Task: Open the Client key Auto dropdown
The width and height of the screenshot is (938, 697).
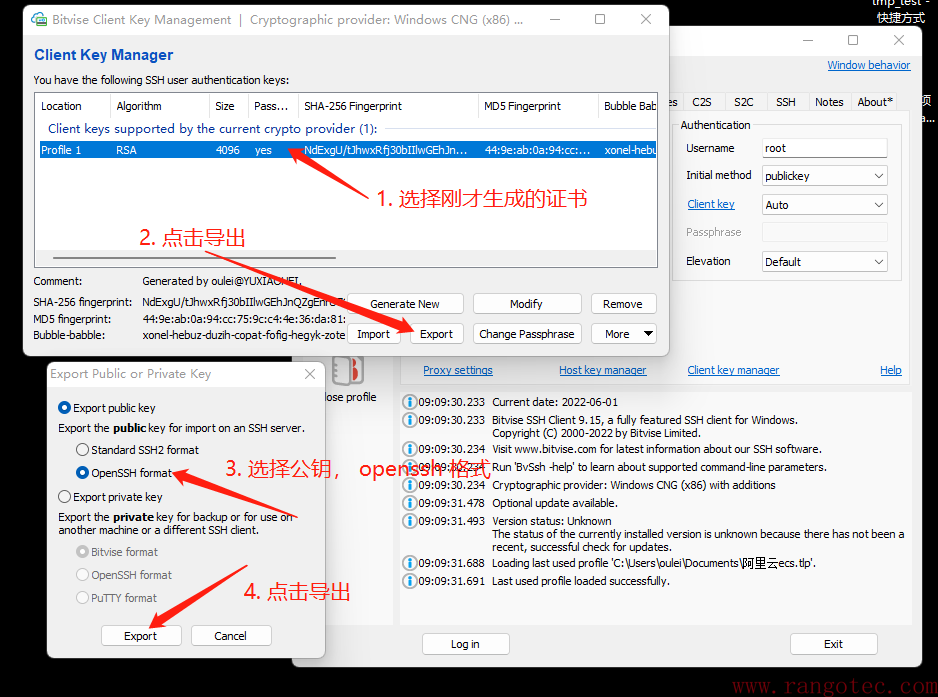Action: (x=824, y=205)
